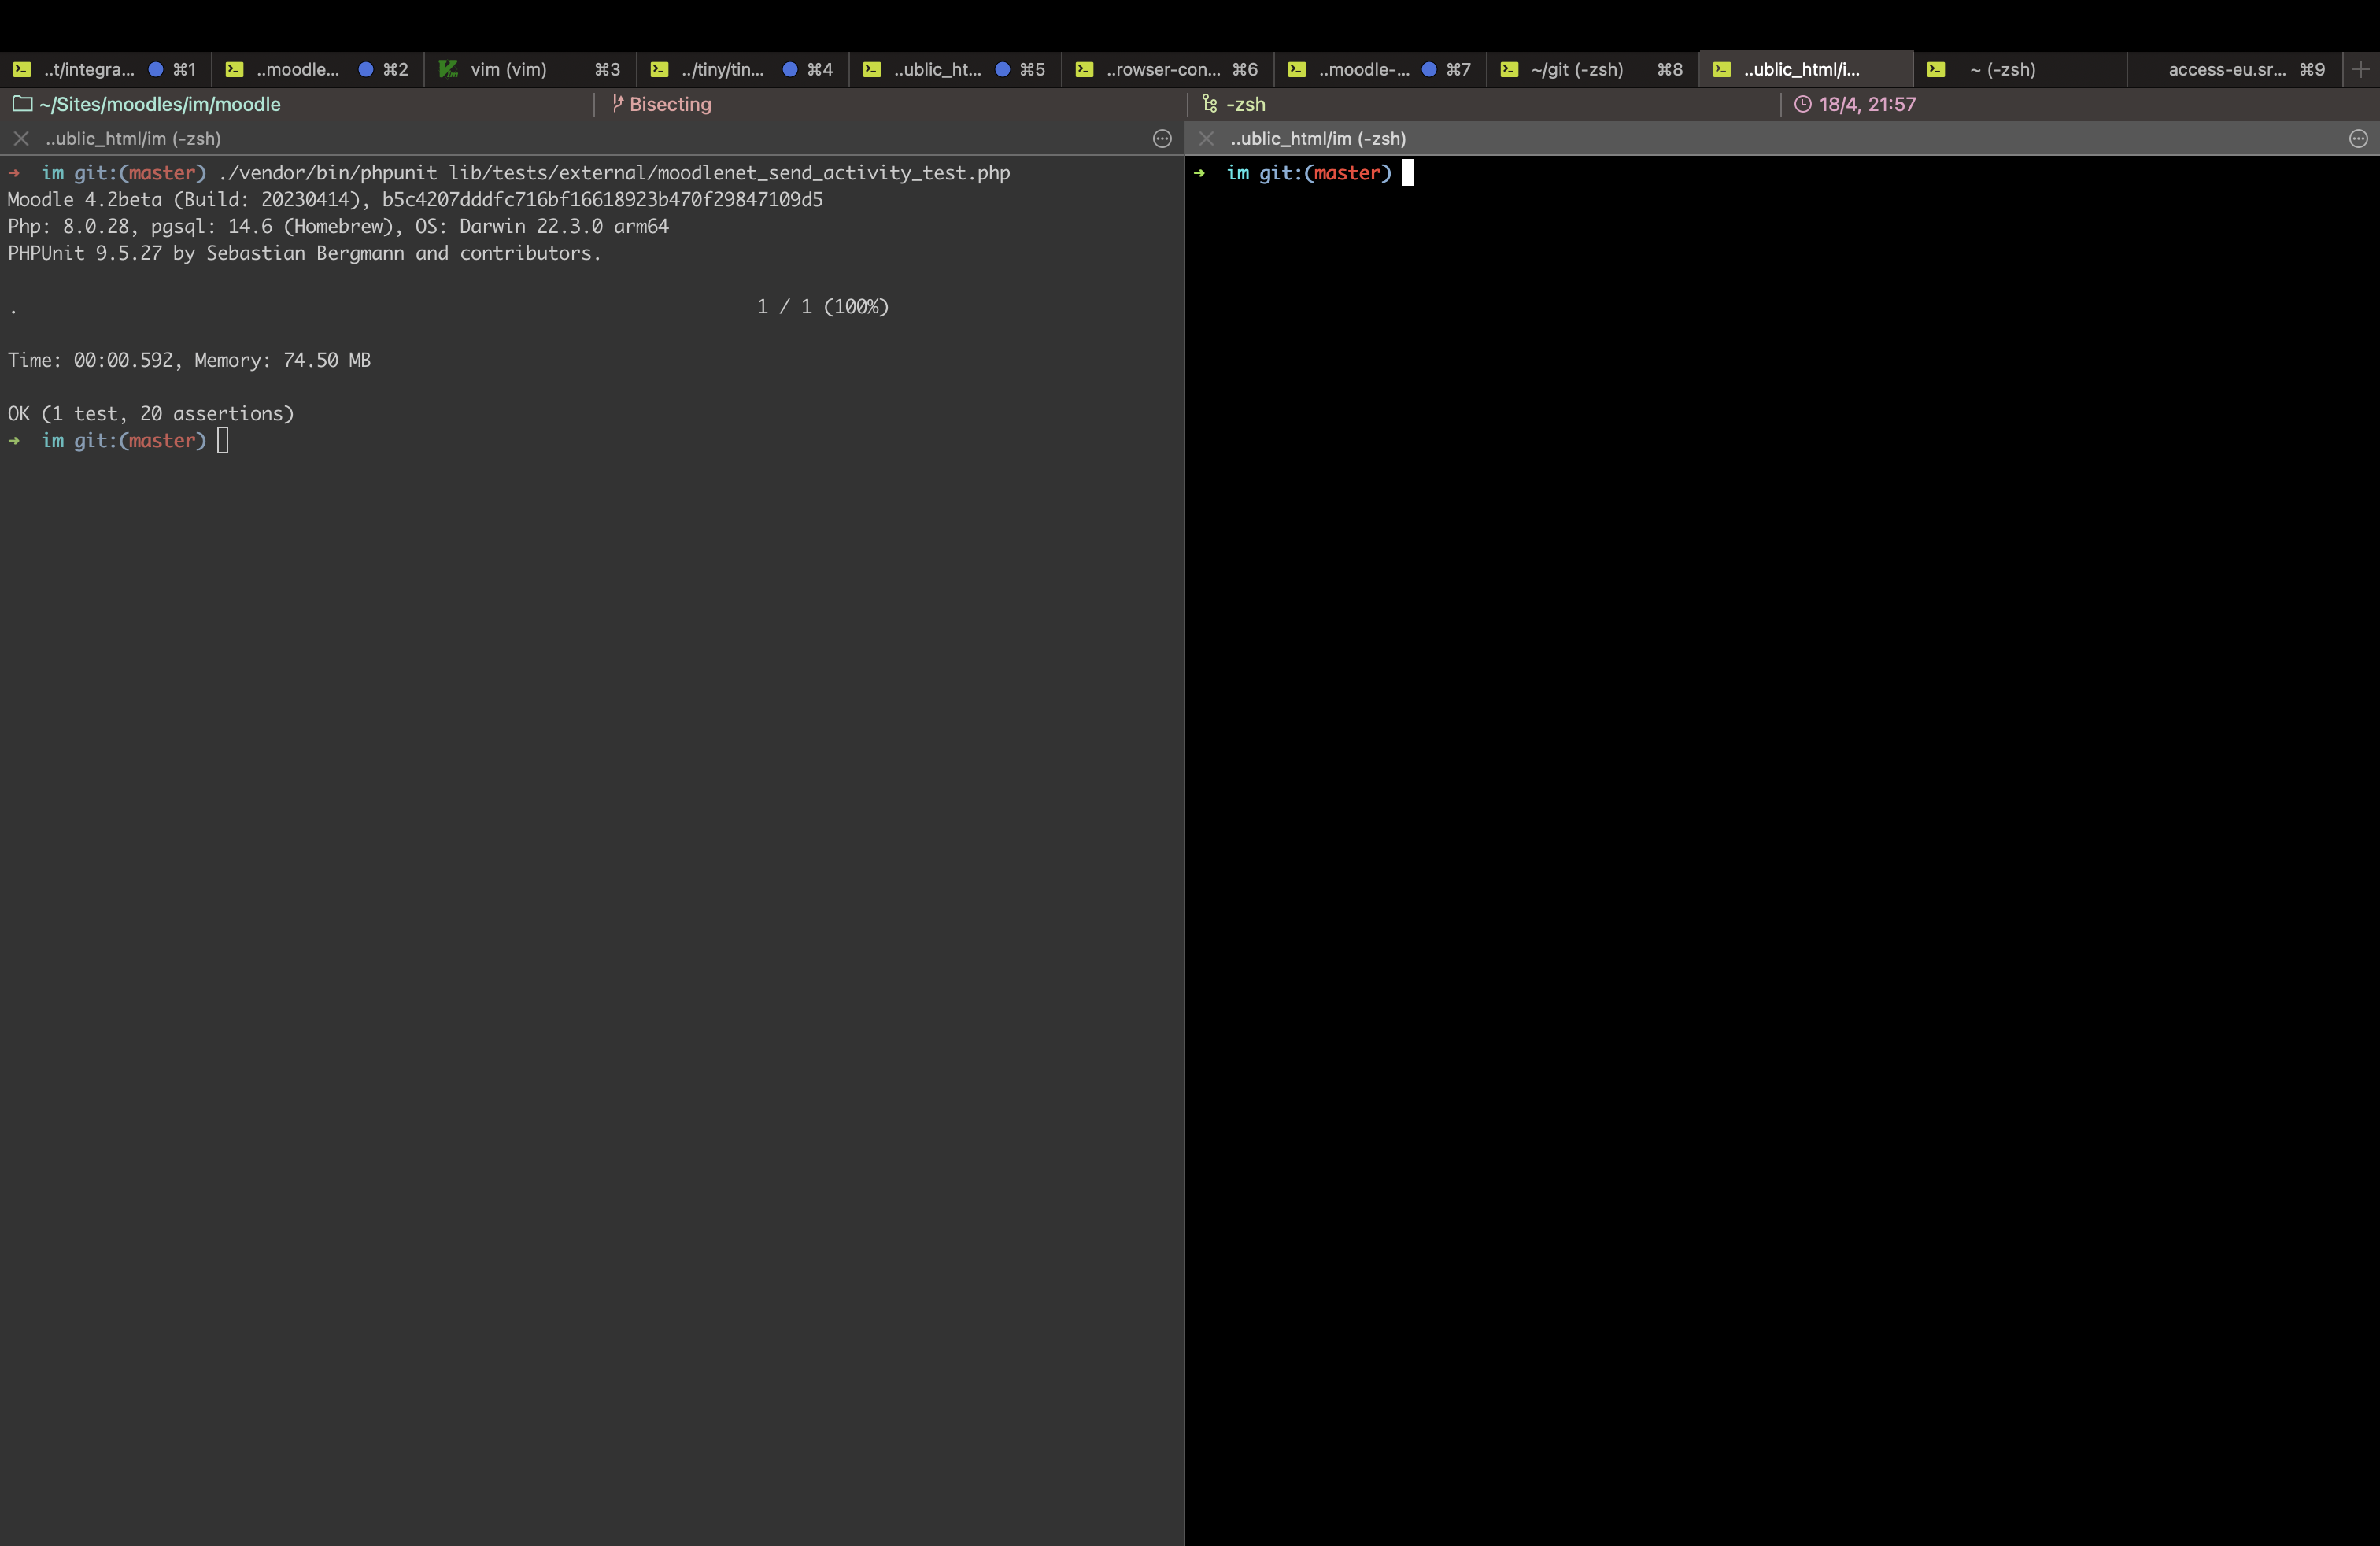Click the right pane prompt cursor
The height and width of the screenshot is (1546, 2380).
1408,173
